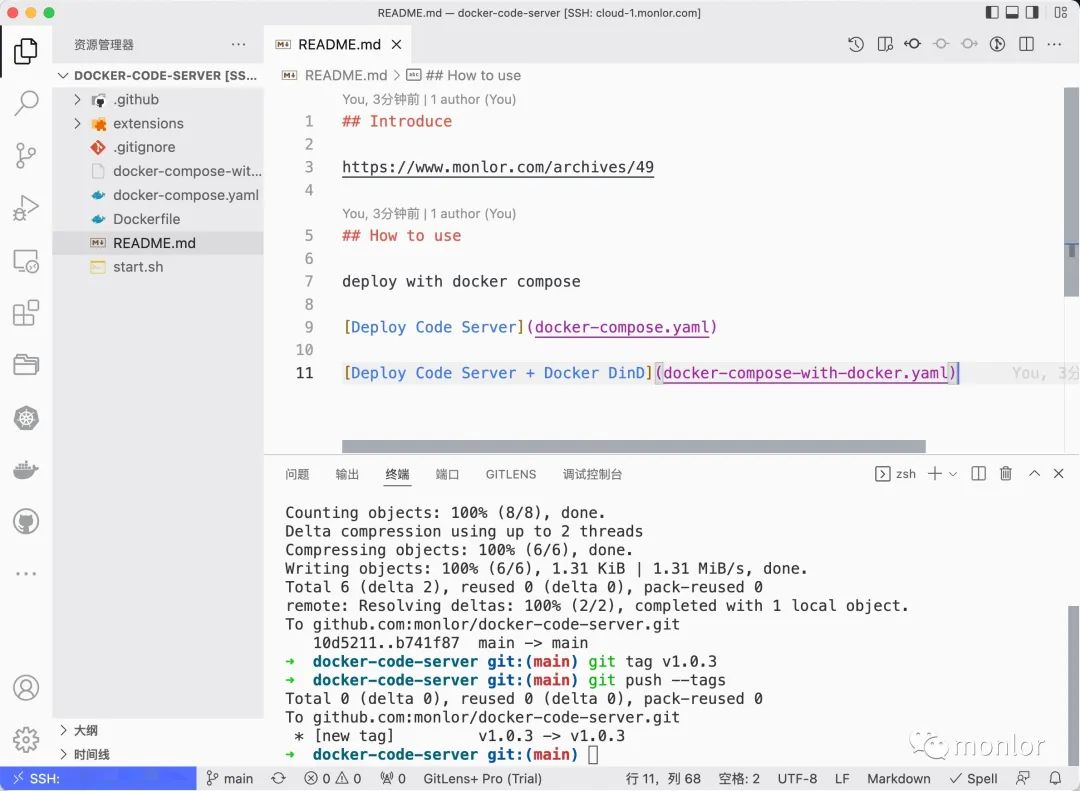Click the main branch in status bar

click(230, 779)
